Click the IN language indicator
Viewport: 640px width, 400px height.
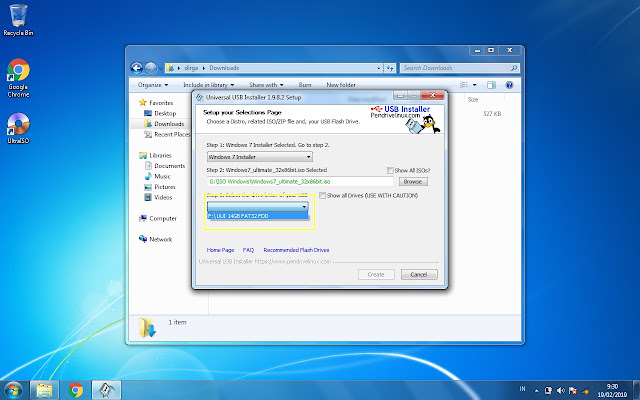pyautogui.click(x=522, y=389)
